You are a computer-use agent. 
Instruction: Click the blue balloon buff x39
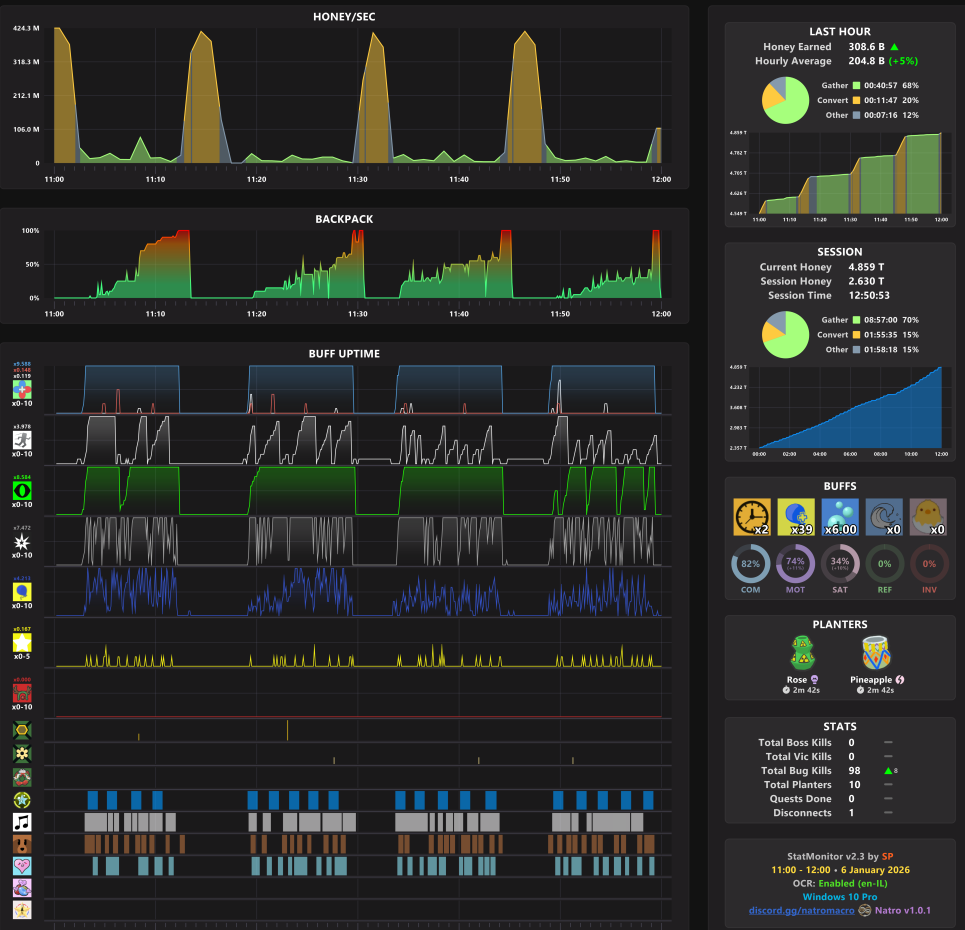[x=796, y=517]
